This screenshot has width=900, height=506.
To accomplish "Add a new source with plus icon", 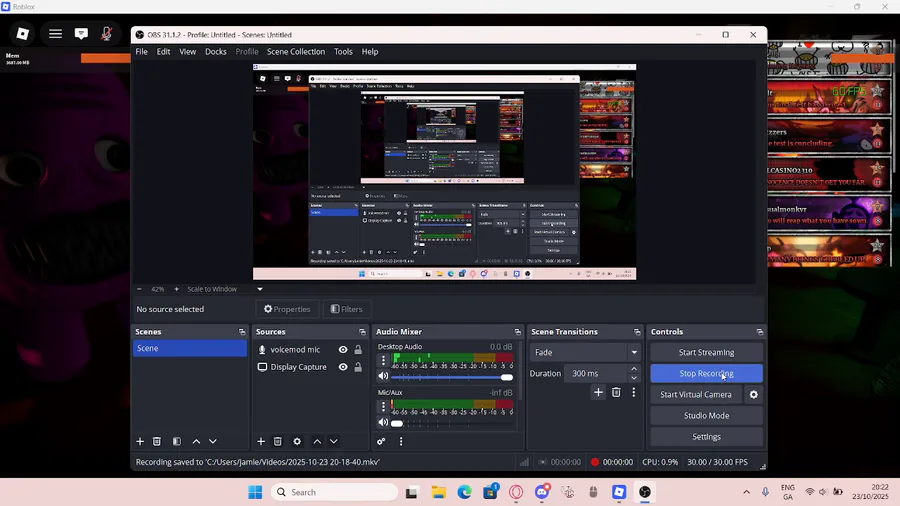I will click(261, 441).
